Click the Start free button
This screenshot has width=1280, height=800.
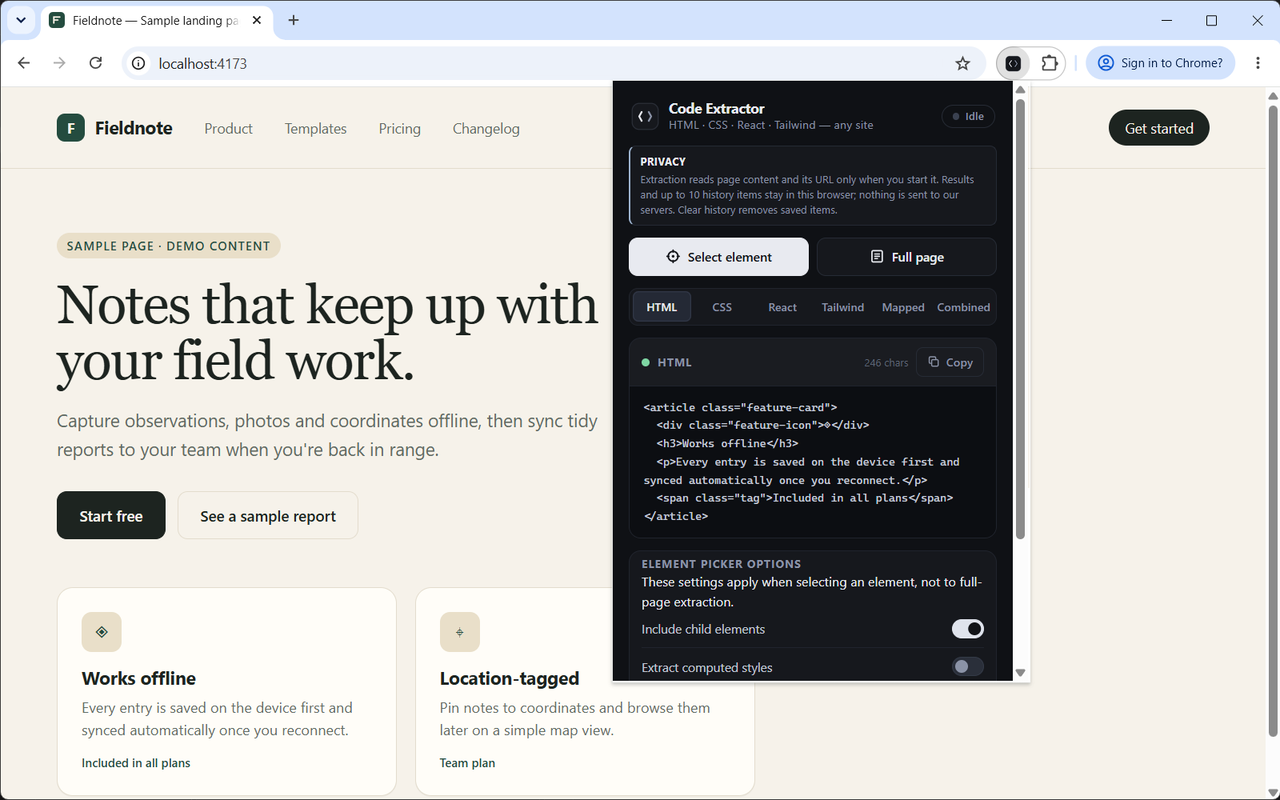111,516
